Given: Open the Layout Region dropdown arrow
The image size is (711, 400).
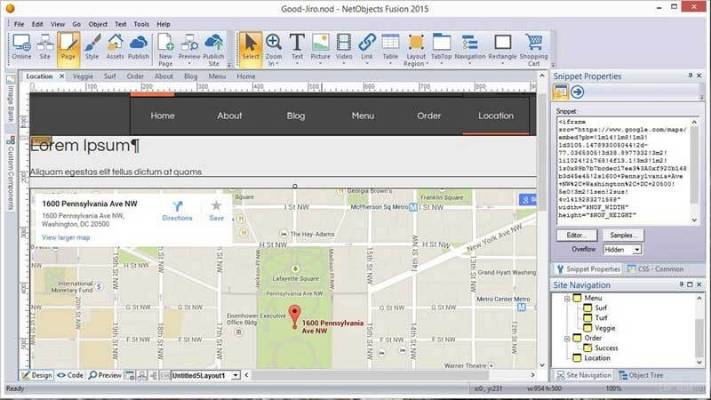Looking at the screenshot, I should tap(427, 64).
